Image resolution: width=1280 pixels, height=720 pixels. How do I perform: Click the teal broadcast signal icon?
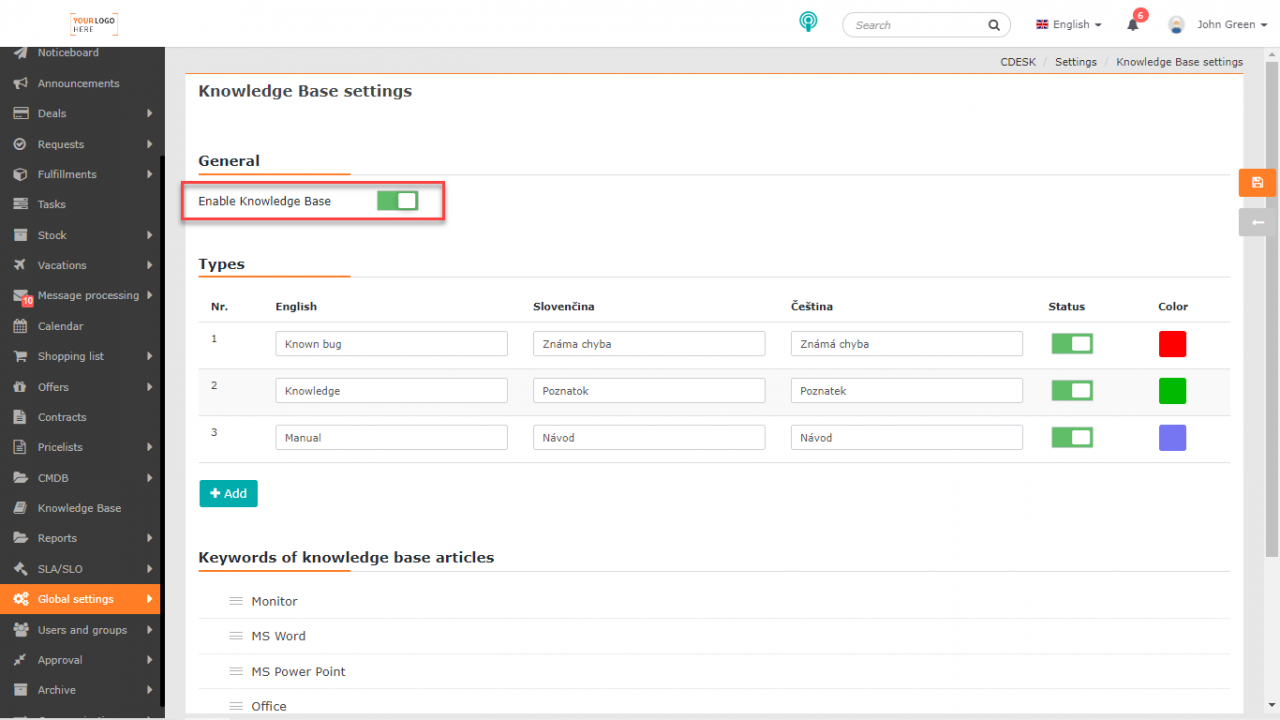(808, 22)
